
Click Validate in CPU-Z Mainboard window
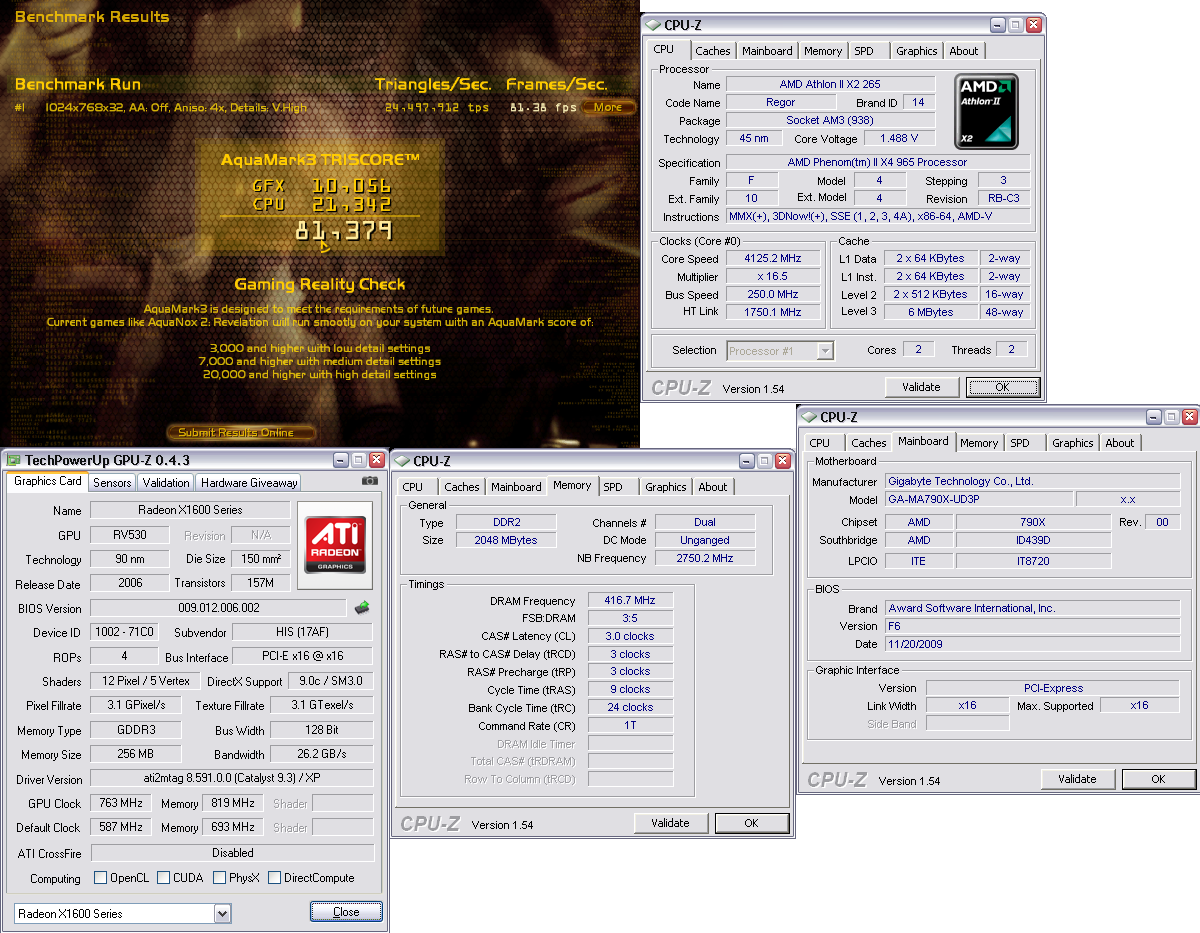[x=1077, y=779]
